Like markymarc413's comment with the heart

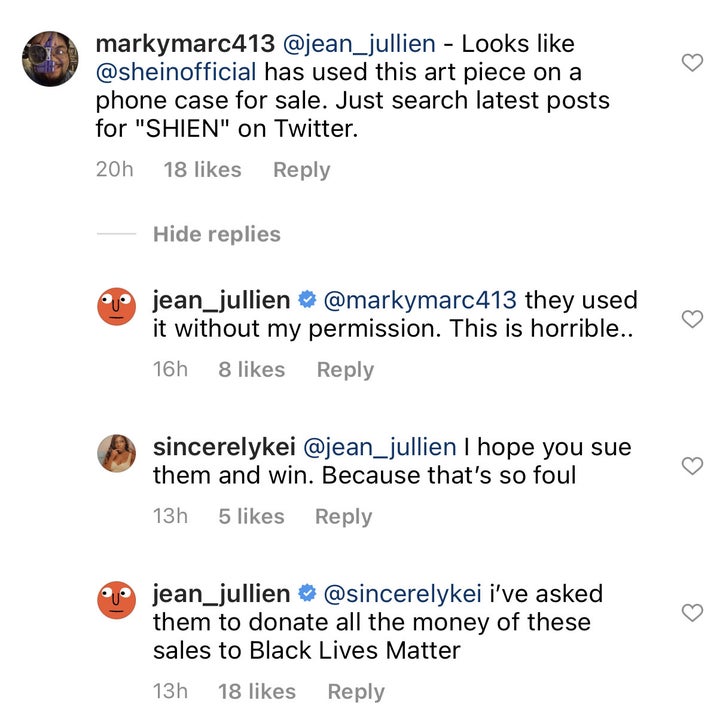coord(691,63)
